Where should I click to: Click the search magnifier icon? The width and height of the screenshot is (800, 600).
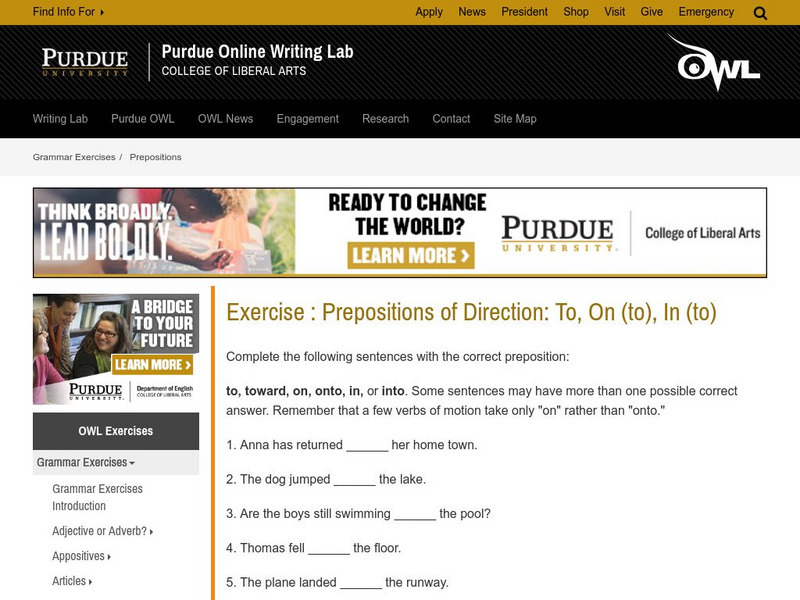coord(760,13)
